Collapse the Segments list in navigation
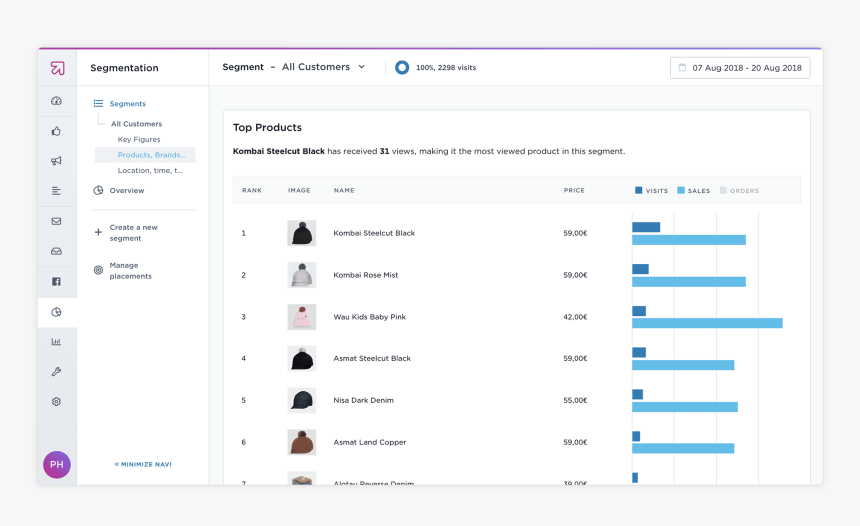This screenshot has height=526, width=860. [x=127, y=104]
